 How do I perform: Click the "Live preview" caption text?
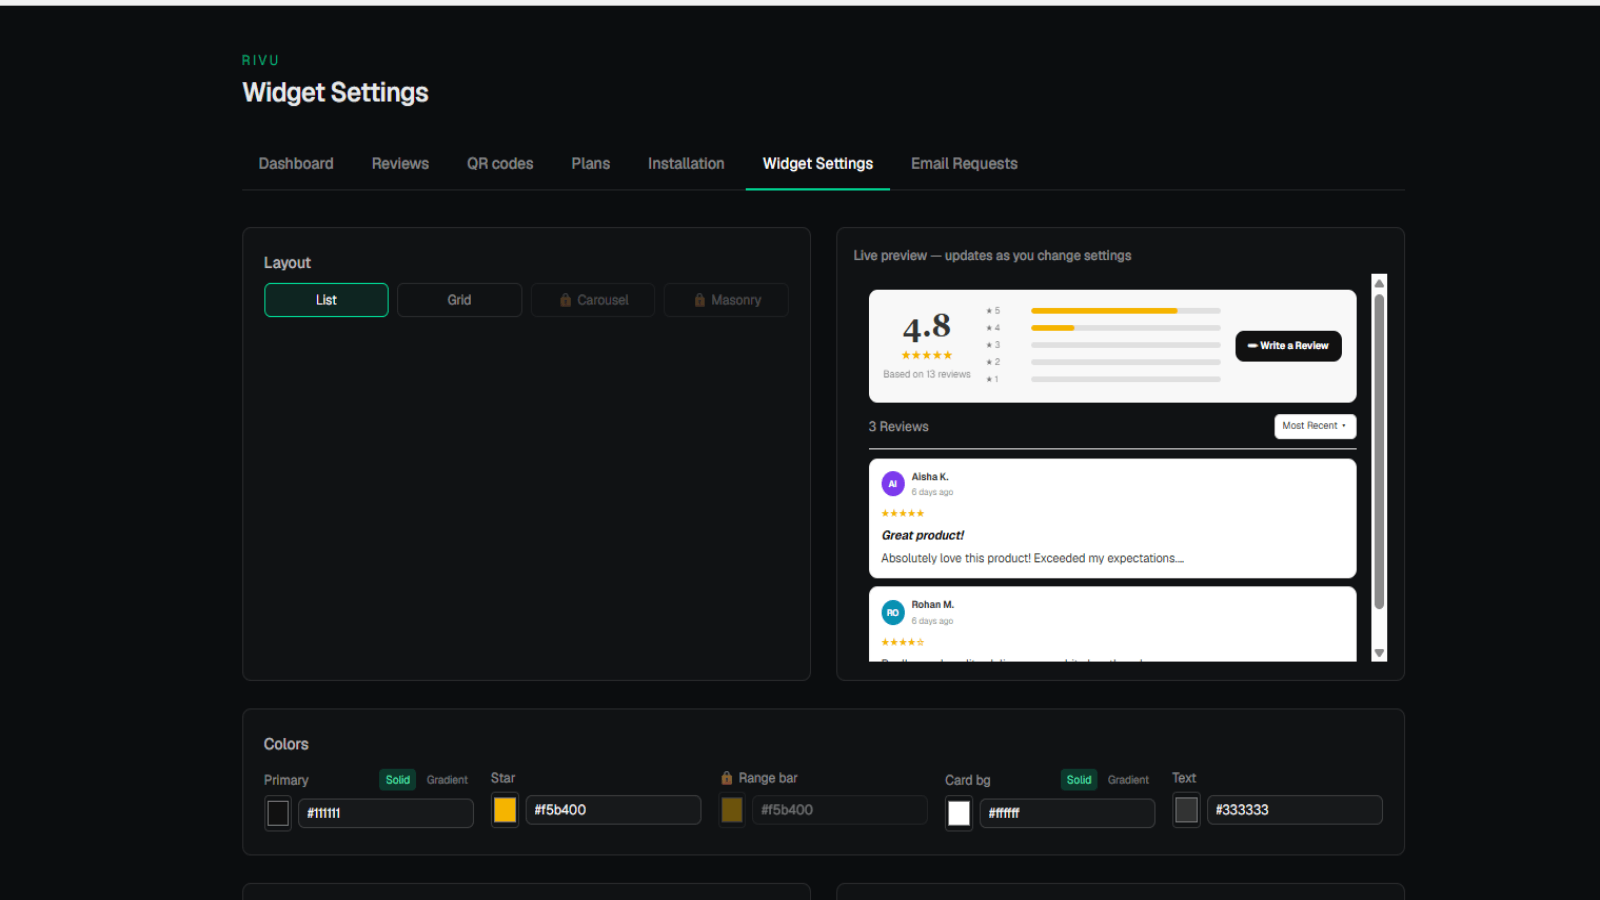point(992,256)
